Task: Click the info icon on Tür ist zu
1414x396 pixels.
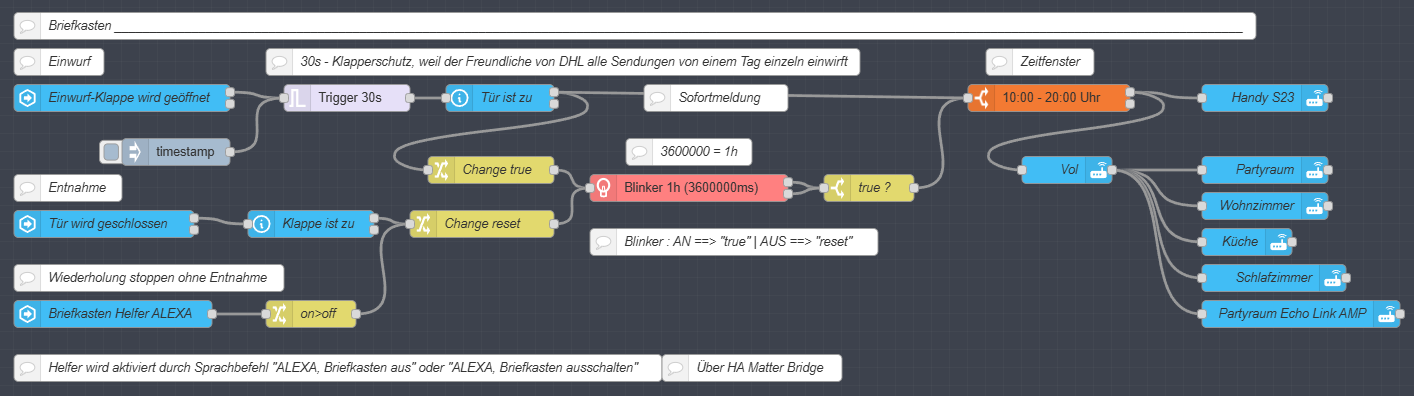Action: tap(460, 98)
